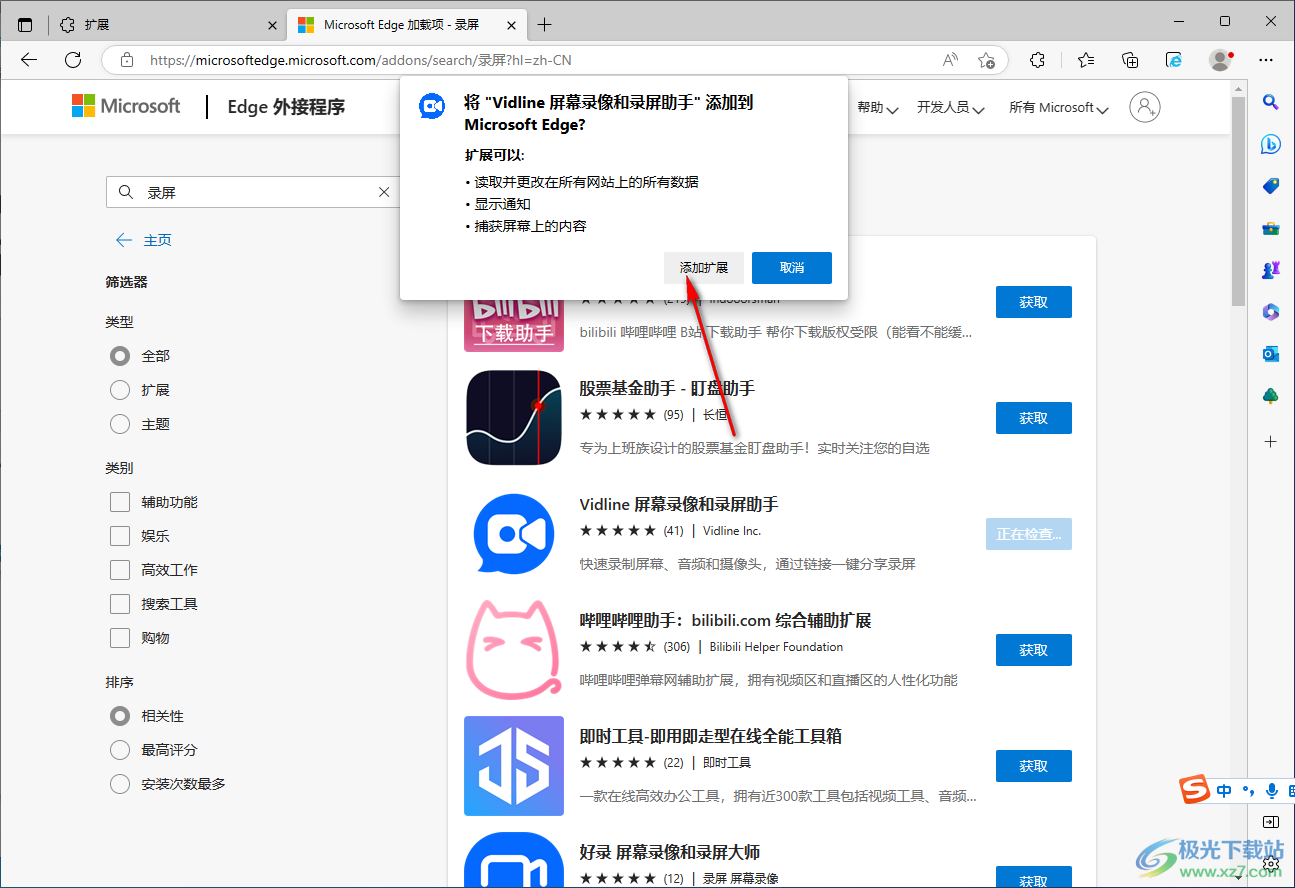Open the Vidline 屏幕录像和录屏助手 title
Viewport: 1295px width, 888px height.
click(679, 504)
